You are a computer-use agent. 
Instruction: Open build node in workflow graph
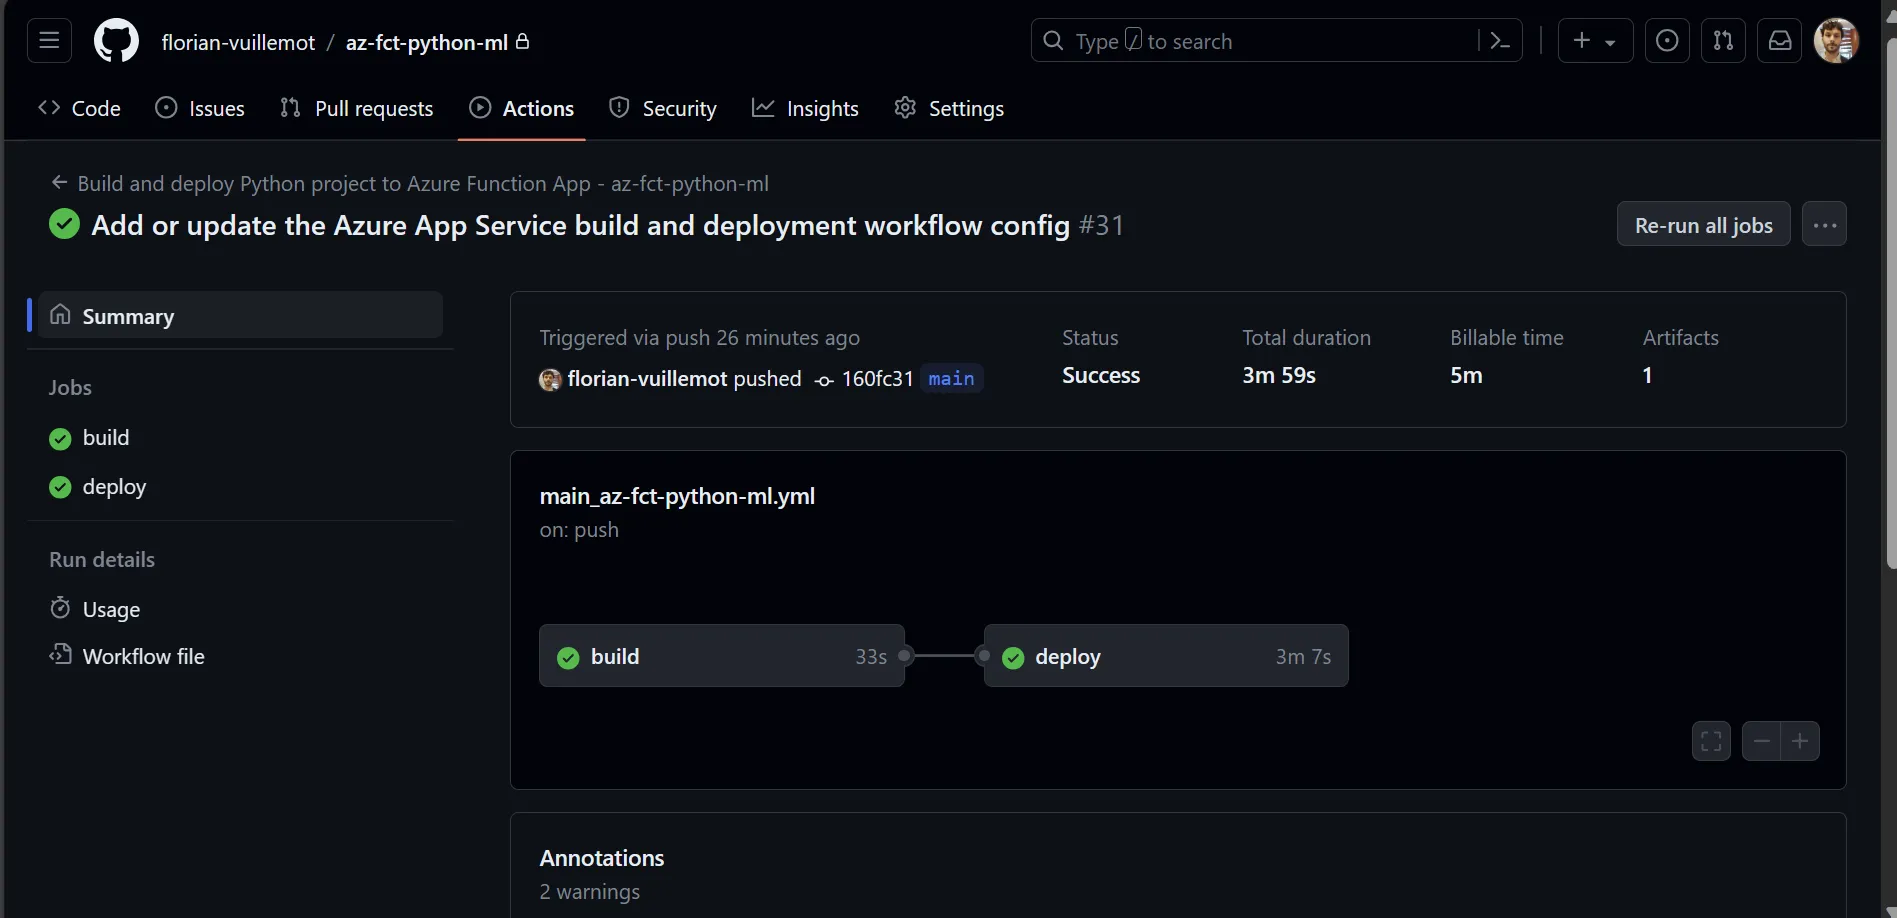pos(722,656)
